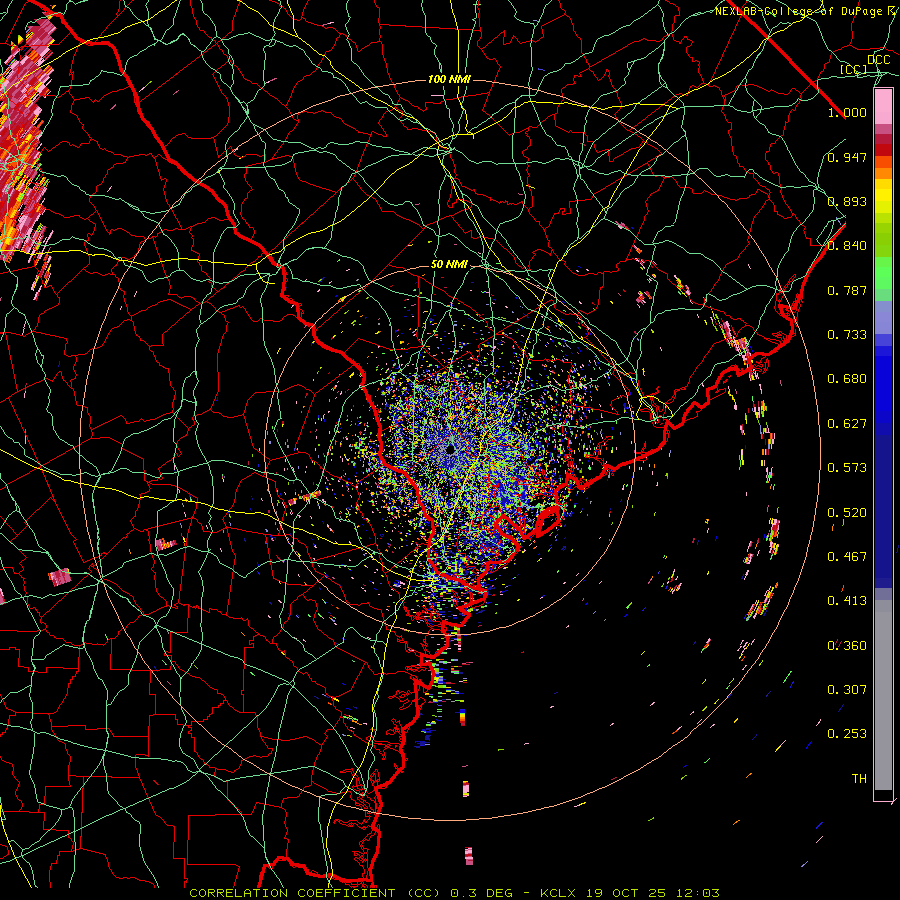Click the 0.947 value on the color scale
The width and height of the screenshot is (900, 900).
coord(847,157)
